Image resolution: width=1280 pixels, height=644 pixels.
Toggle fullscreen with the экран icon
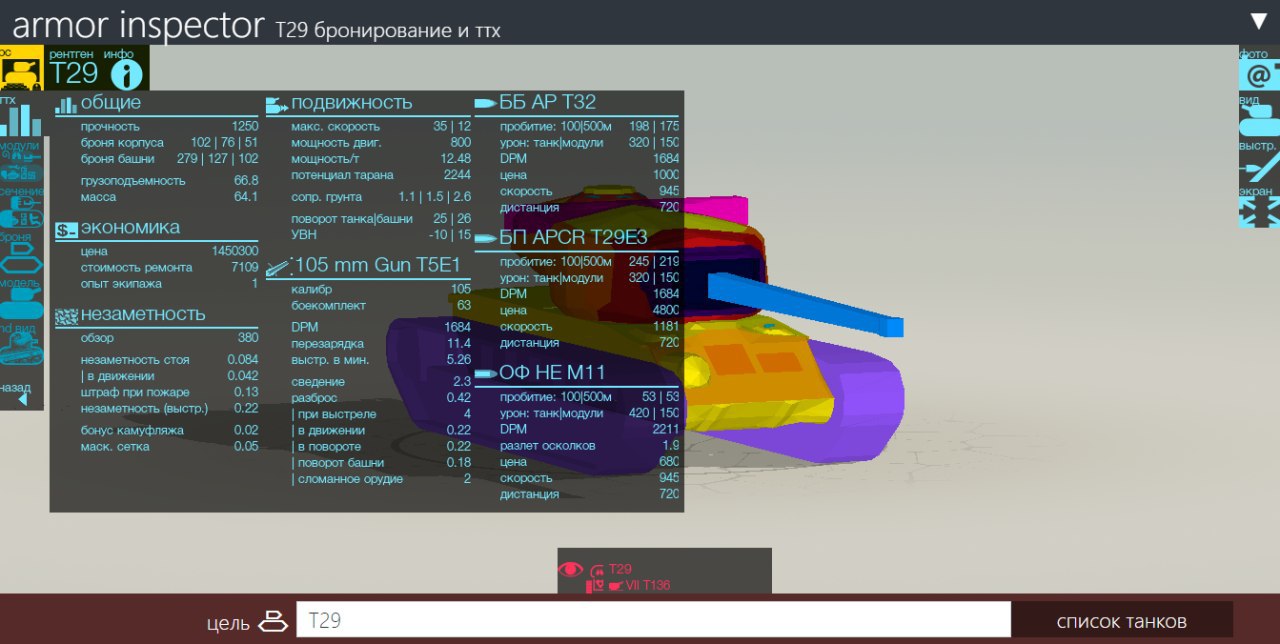tap(1259, 211)
